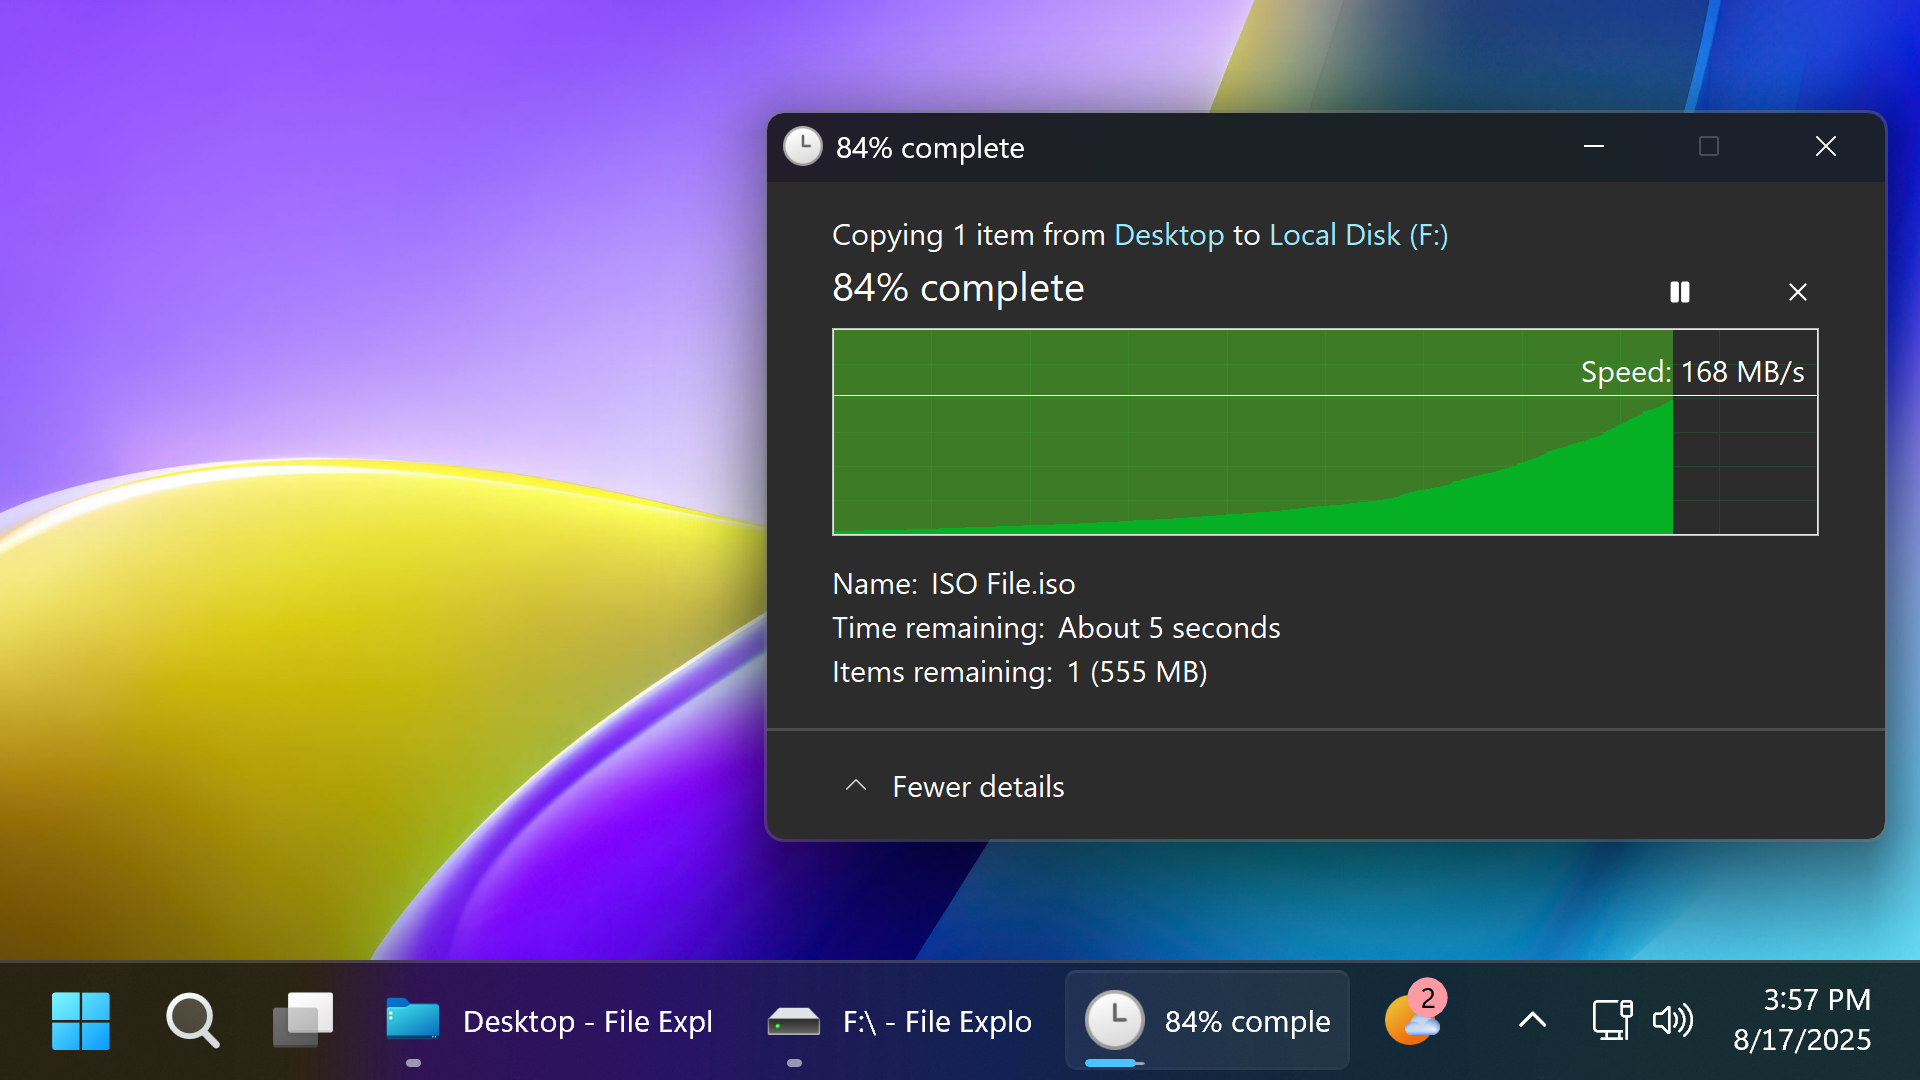Open the Desktop source folder link
Viewport: 1920px width, 1080px height.
pyautogui.click(x=1168, y=235)
